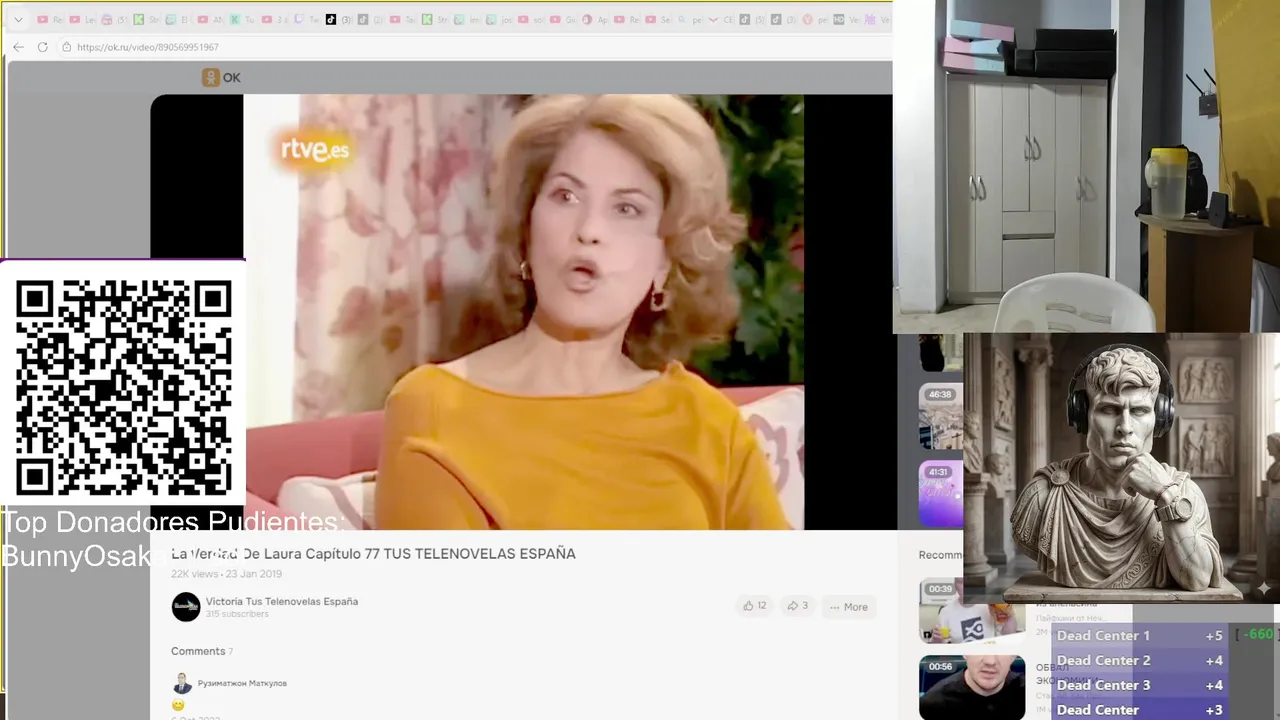The width and height of the screenshot is (1280, 720).
Task: Open recommended video with 46:38 duration
Action: click(x=941, y=416)
